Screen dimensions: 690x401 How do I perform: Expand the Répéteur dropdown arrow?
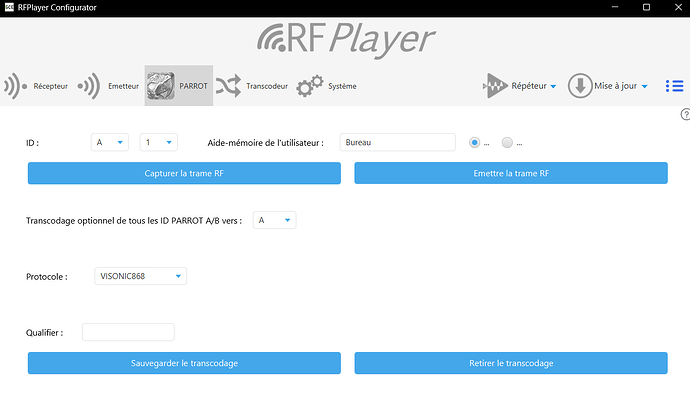(553, 86)
